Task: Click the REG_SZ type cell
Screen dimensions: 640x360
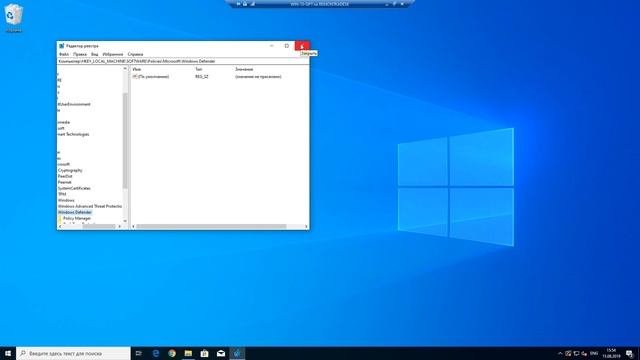Action: (202, 77)
